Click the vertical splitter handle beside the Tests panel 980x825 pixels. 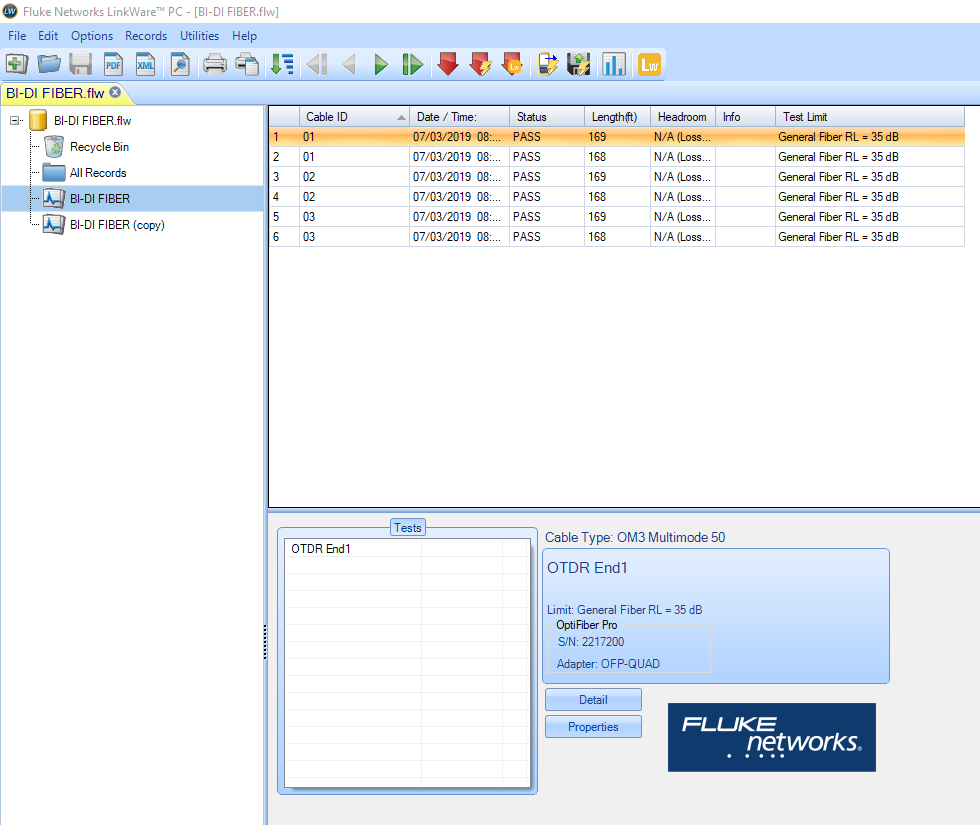click(266, 642)
